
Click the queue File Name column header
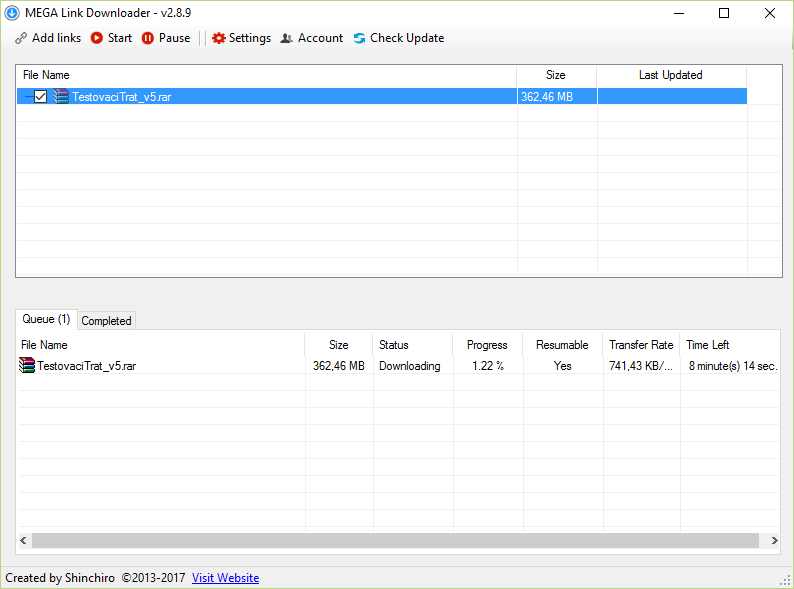click(161, 345)
